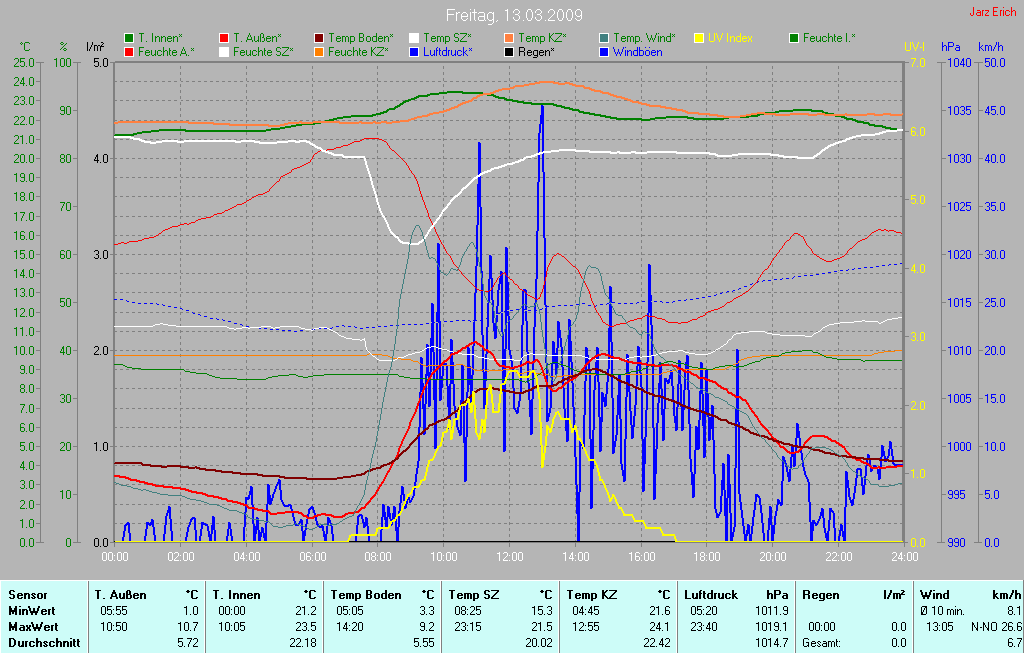Click the Luftdruck minimum value 1011.9
The width and height of the screenshot is (1024, 653).
(x=773, y=611)
